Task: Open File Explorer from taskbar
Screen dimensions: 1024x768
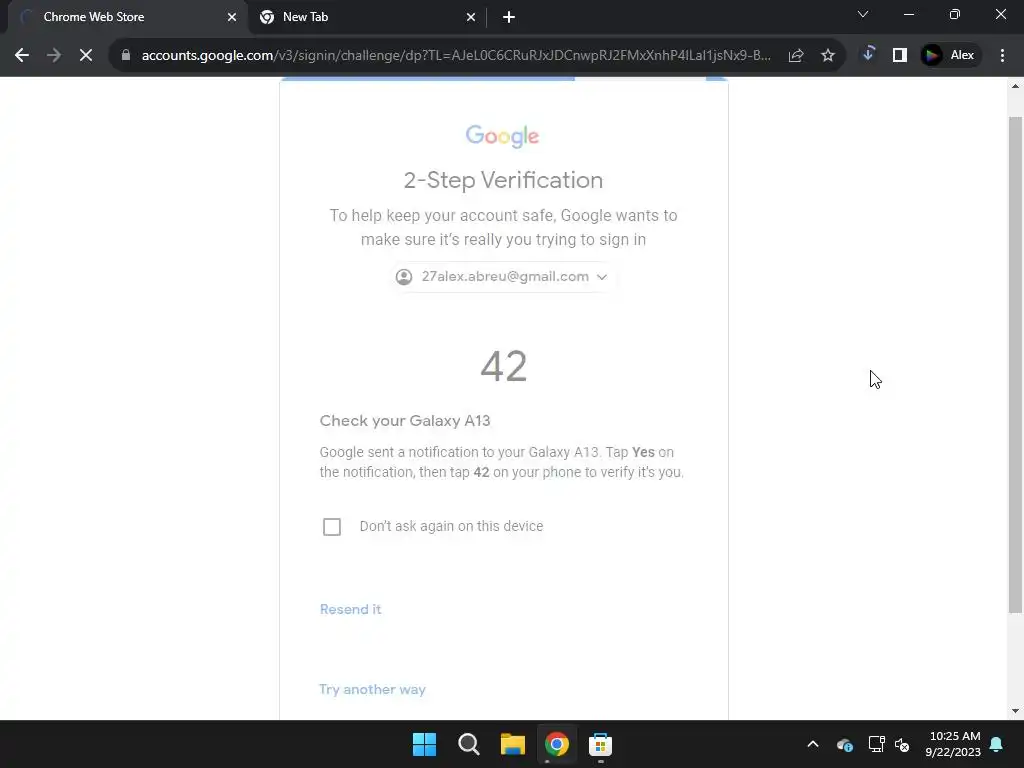Action: pos(513,744)
